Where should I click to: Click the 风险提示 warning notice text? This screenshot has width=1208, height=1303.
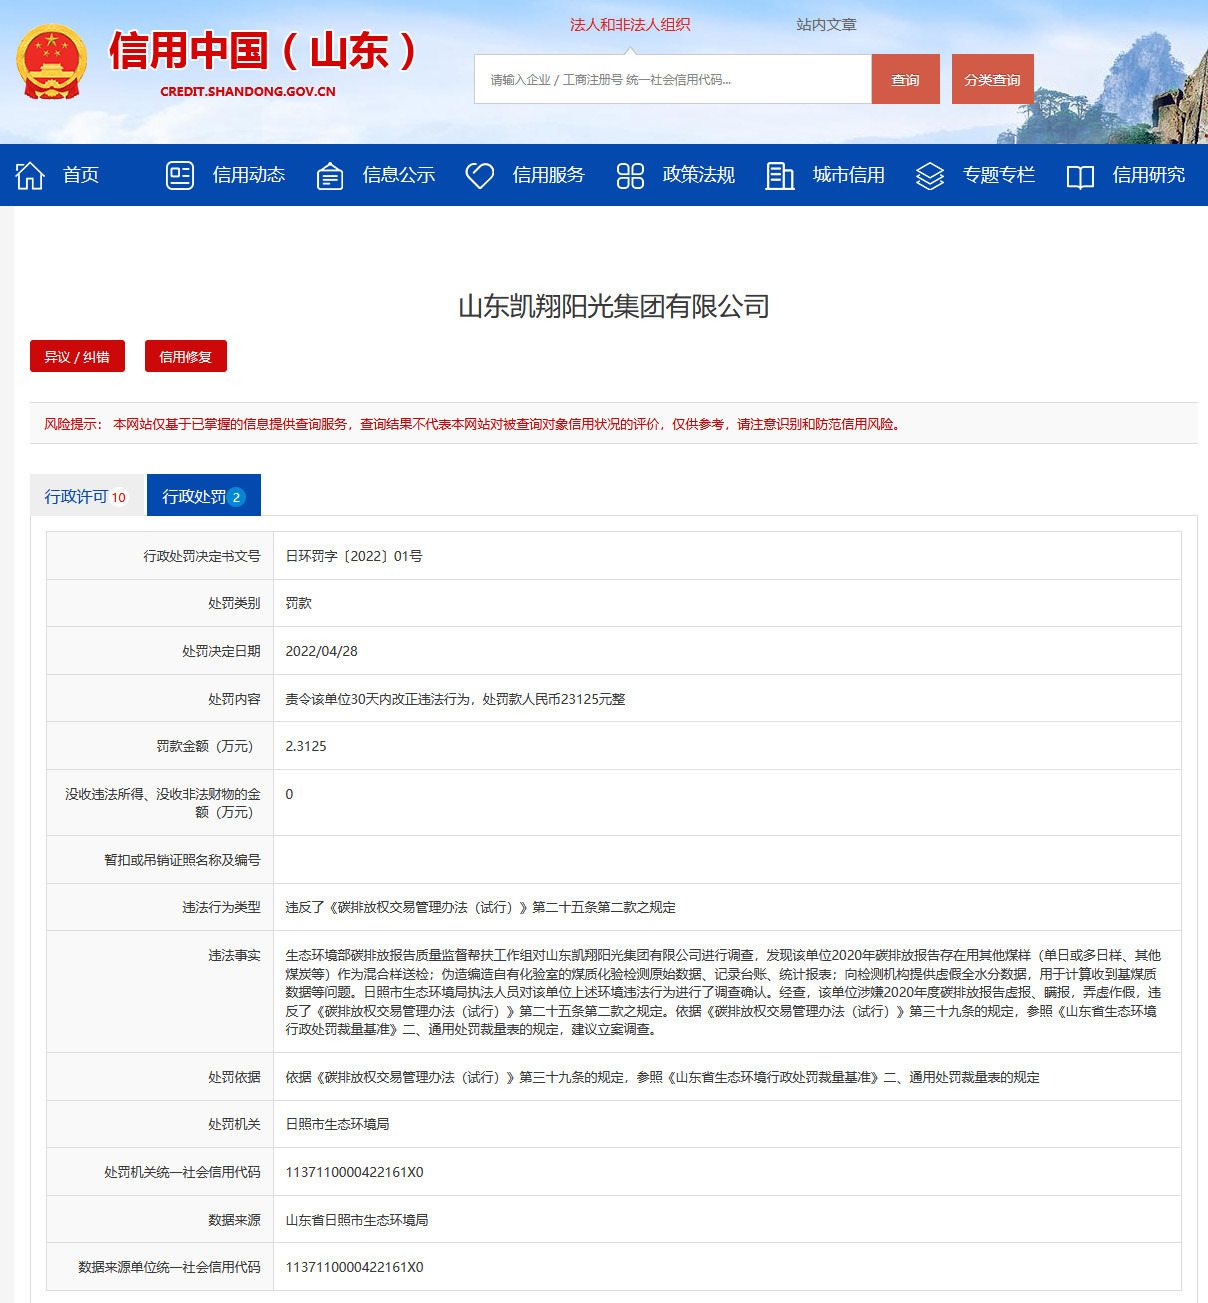(472, 424)
